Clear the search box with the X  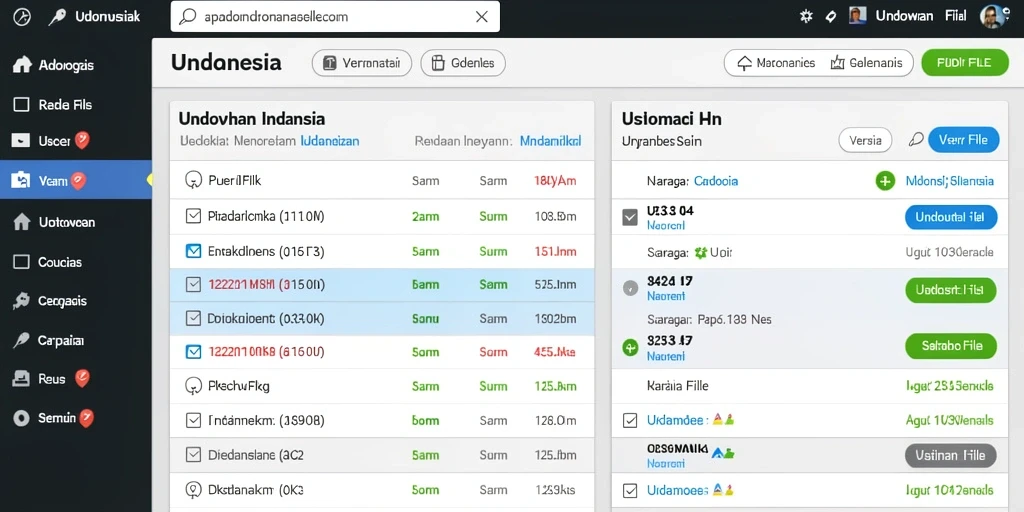click(x=481, y=17)
